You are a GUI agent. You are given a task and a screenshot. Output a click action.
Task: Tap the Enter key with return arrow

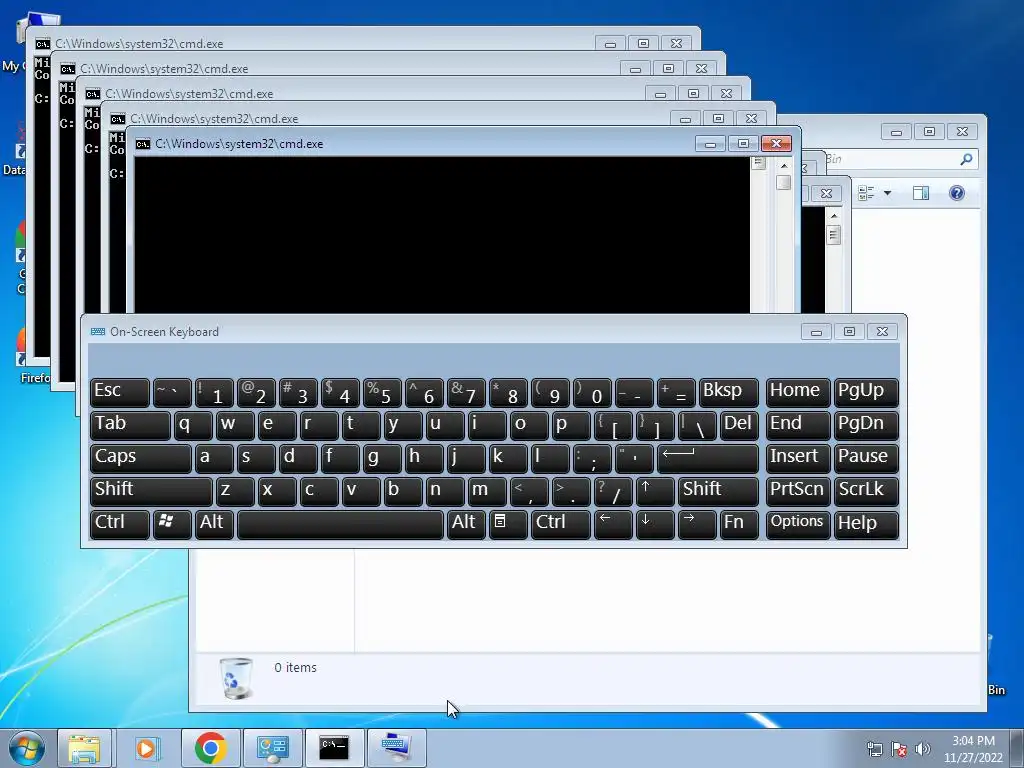coord(707,458)
